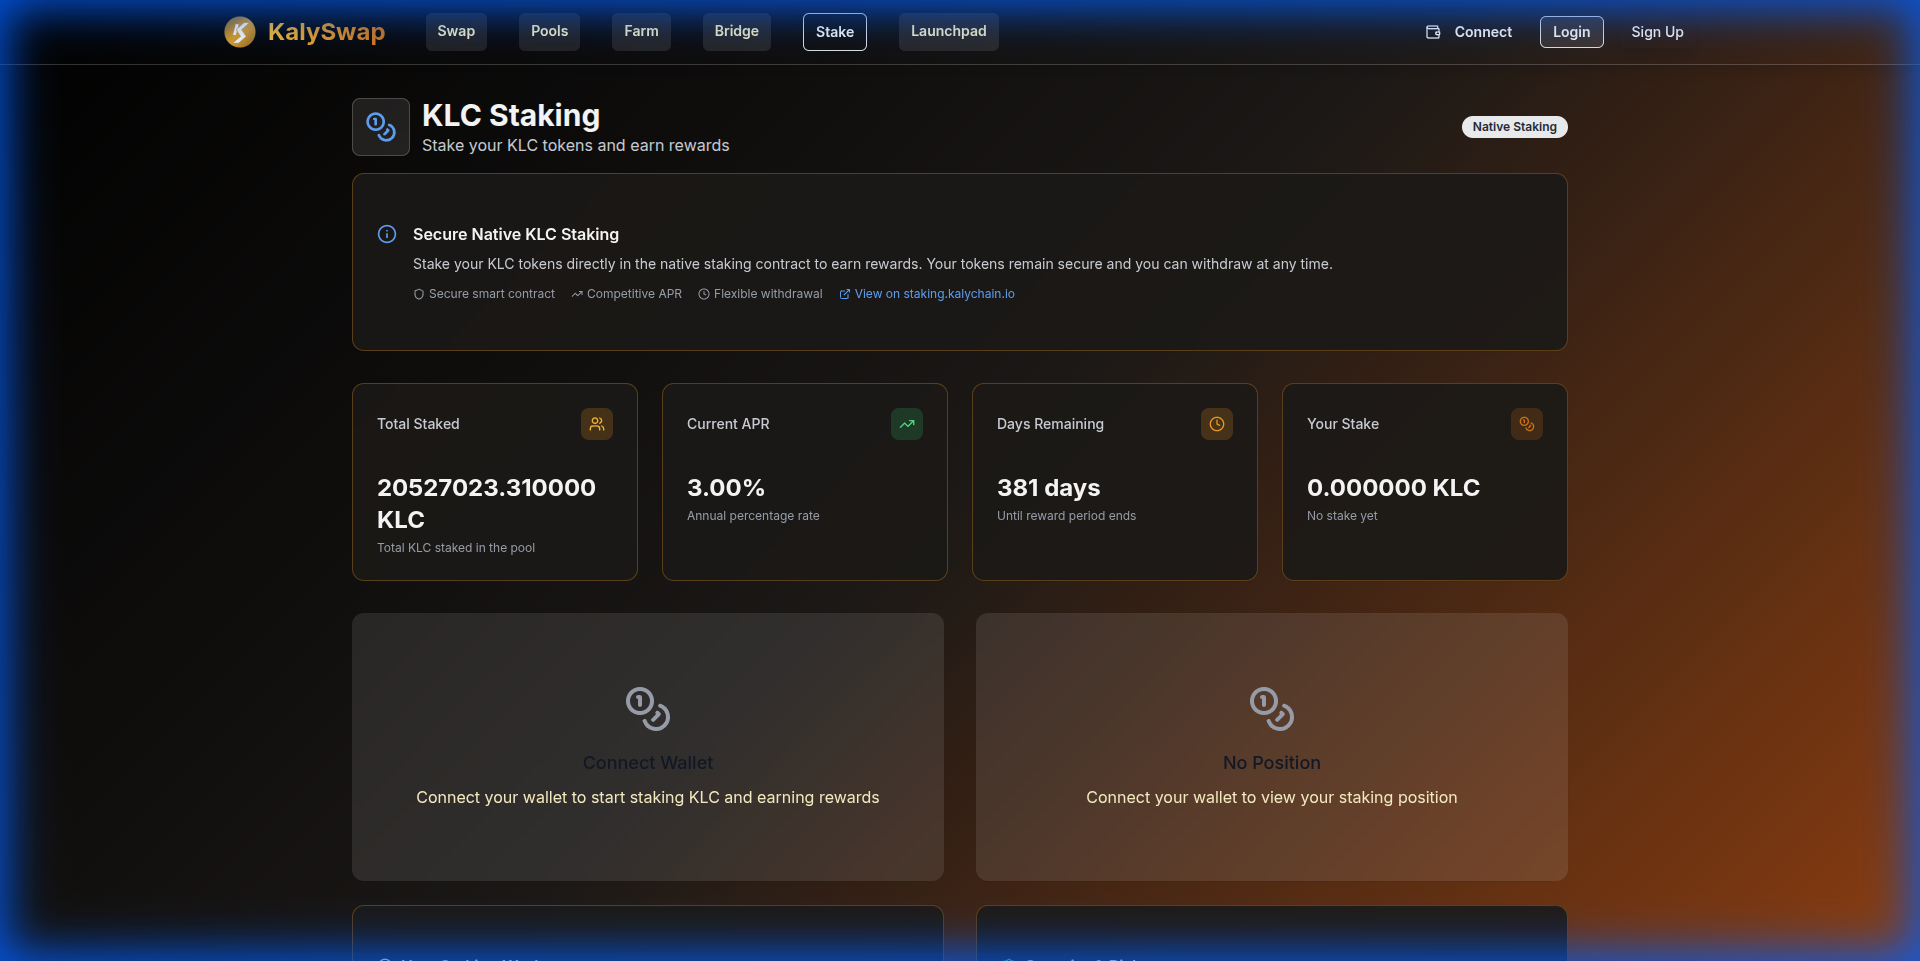The height and width of the screenshot is (961, 1920).
Task: Click the trending arrow icon before Competitive APR
Action: [576, 294]
